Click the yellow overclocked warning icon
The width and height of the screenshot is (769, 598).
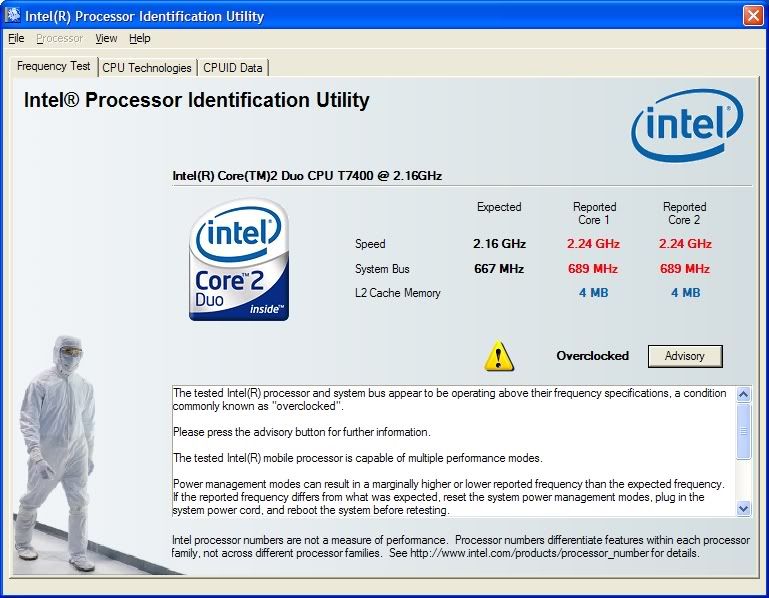click(x=499, y=356)
